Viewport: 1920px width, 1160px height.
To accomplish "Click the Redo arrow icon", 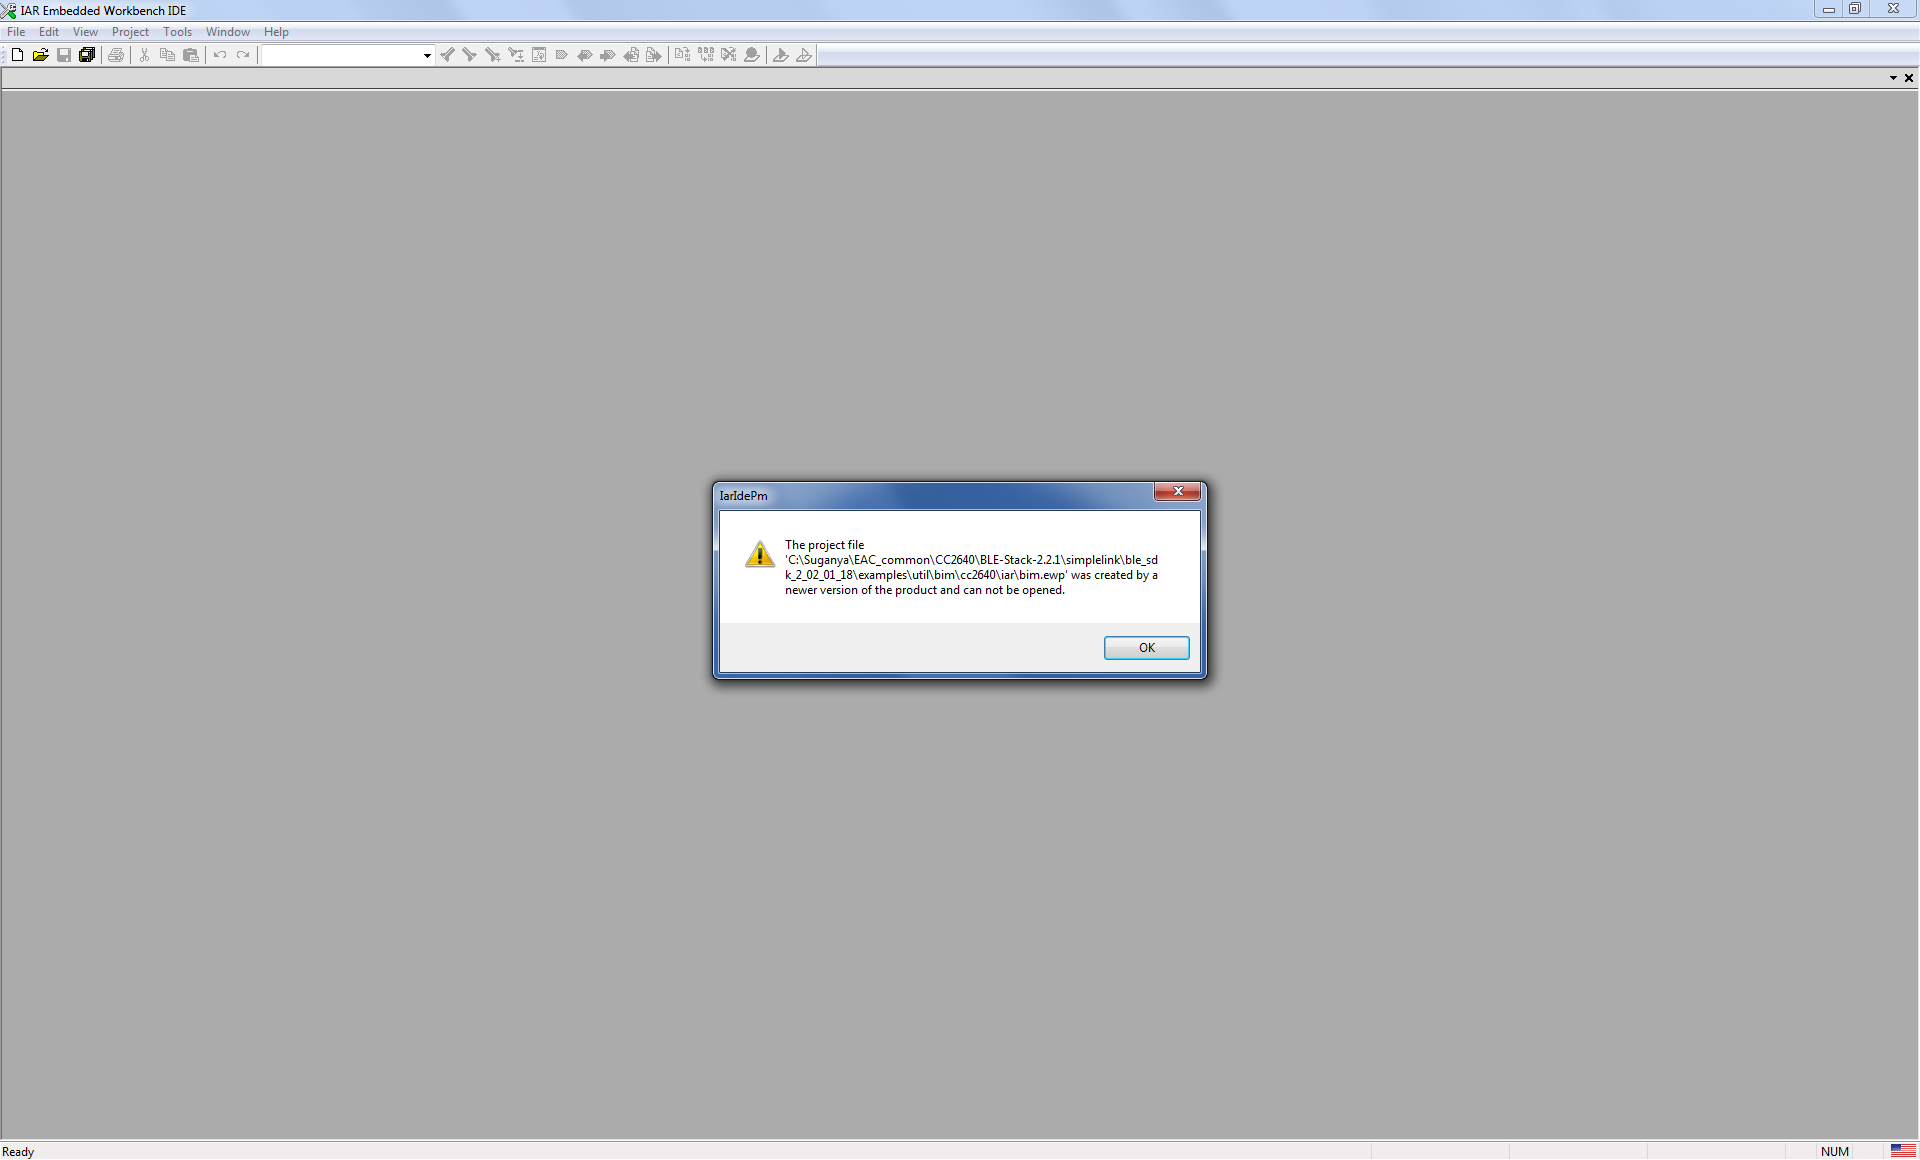I will point(243,55).
